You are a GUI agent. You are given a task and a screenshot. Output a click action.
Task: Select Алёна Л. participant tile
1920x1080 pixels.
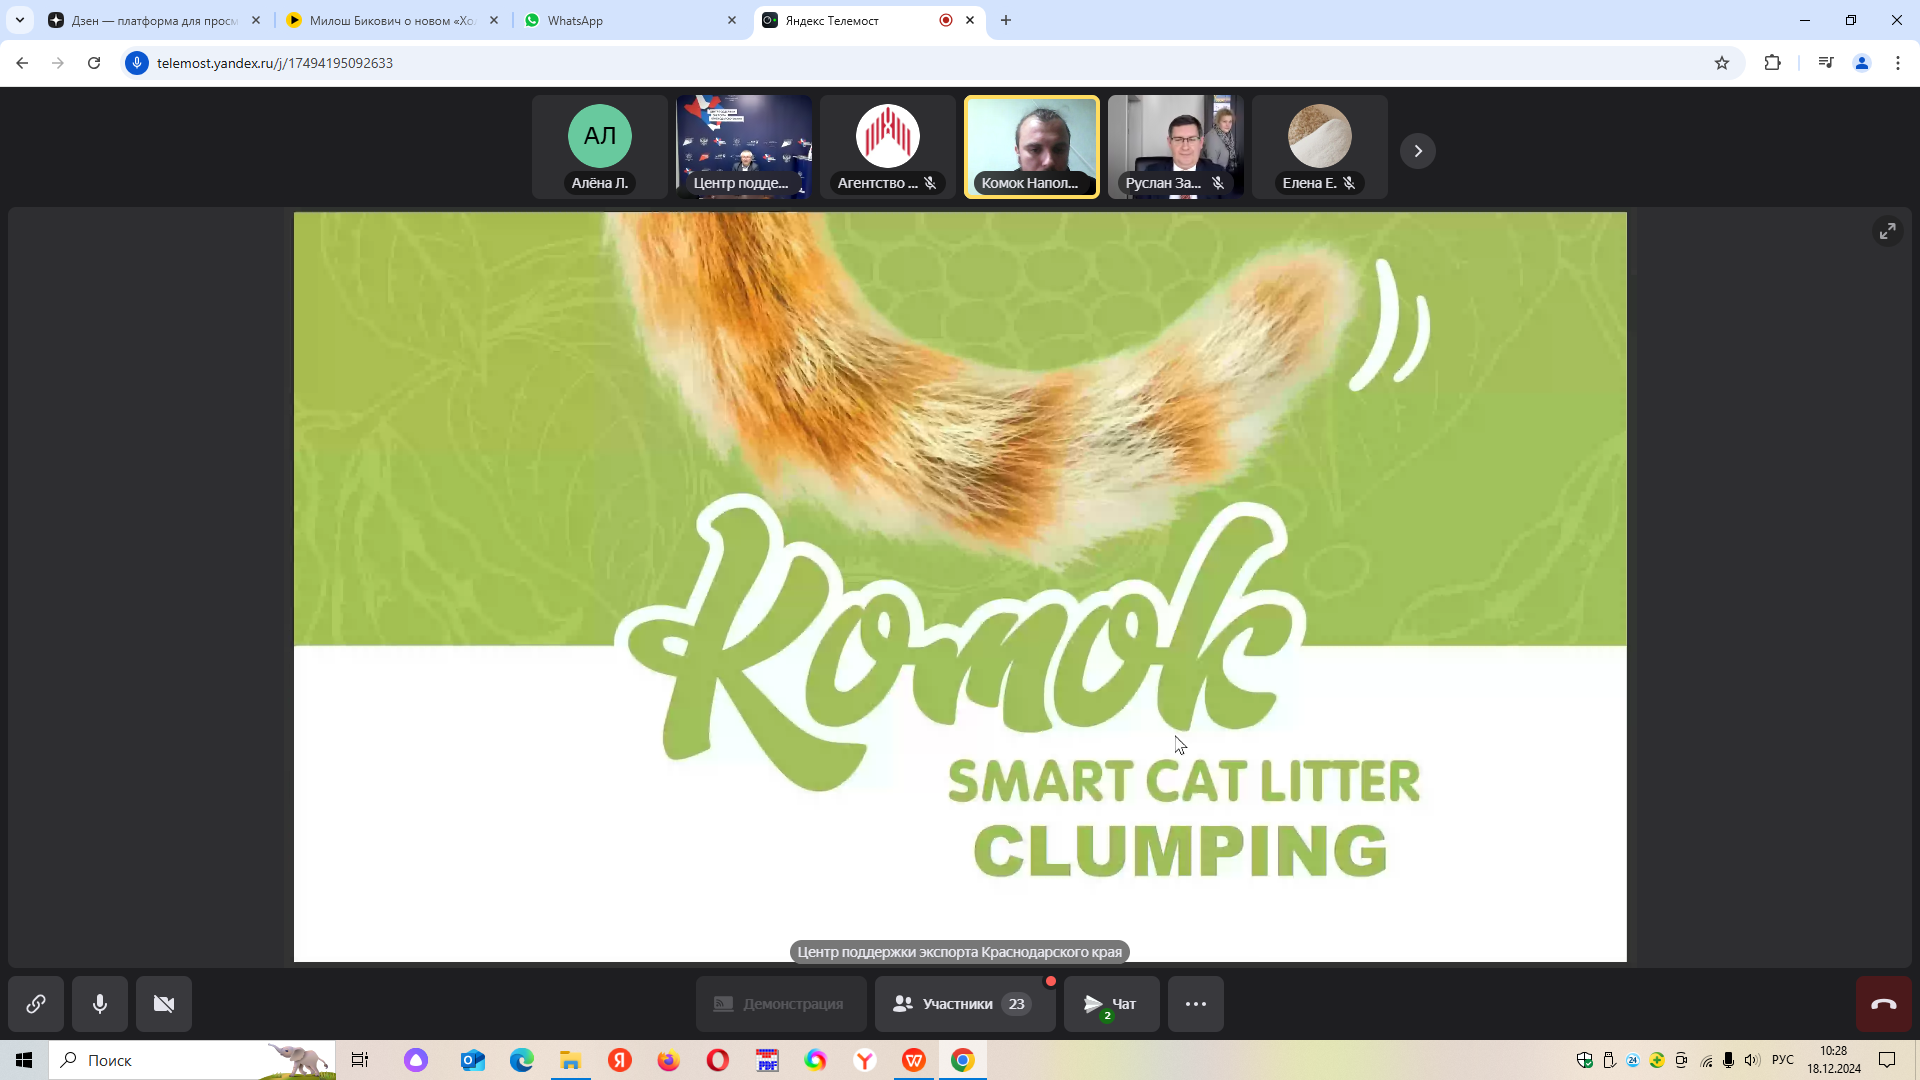point(600,147)
